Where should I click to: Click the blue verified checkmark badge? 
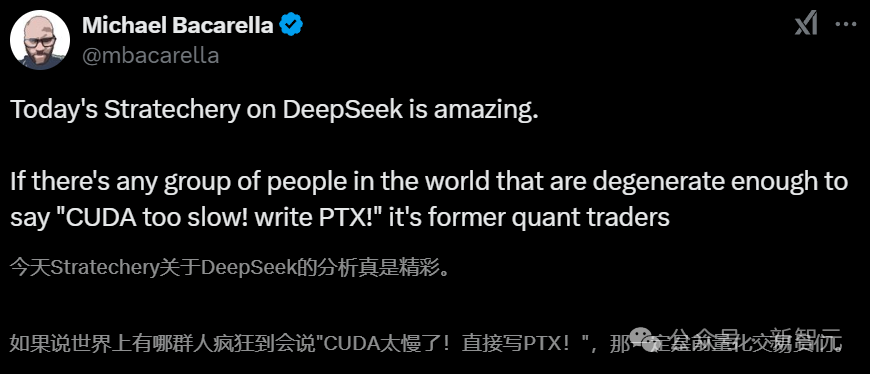pyautogui.click(x=291, y=25)
